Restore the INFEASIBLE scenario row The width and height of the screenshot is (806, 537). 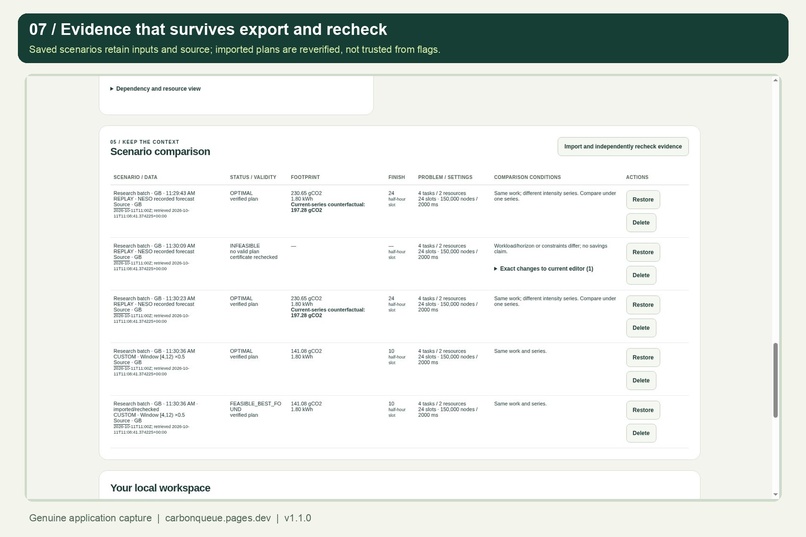click(x=643, y=252)
